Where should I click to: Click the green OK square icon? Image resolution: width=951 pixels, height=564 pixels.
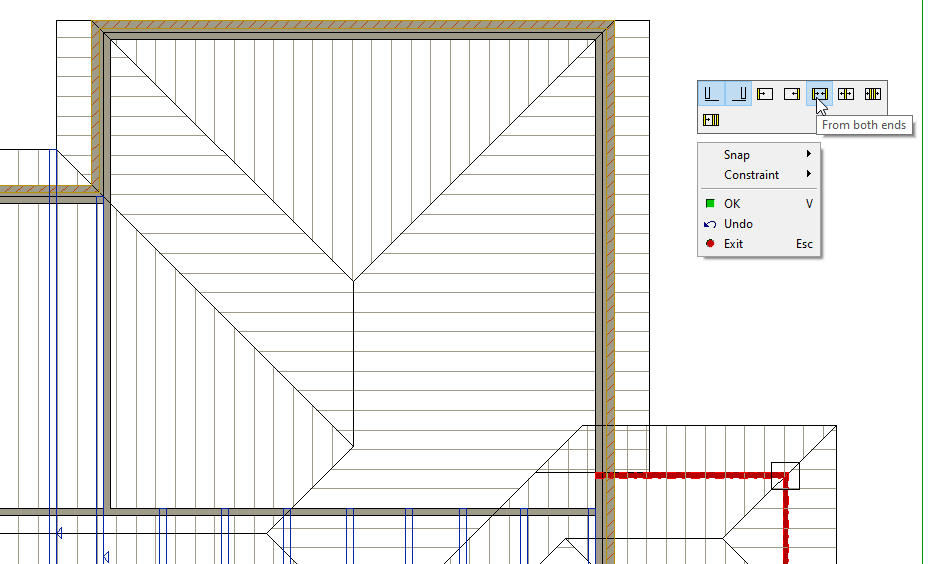click(710, 204)
